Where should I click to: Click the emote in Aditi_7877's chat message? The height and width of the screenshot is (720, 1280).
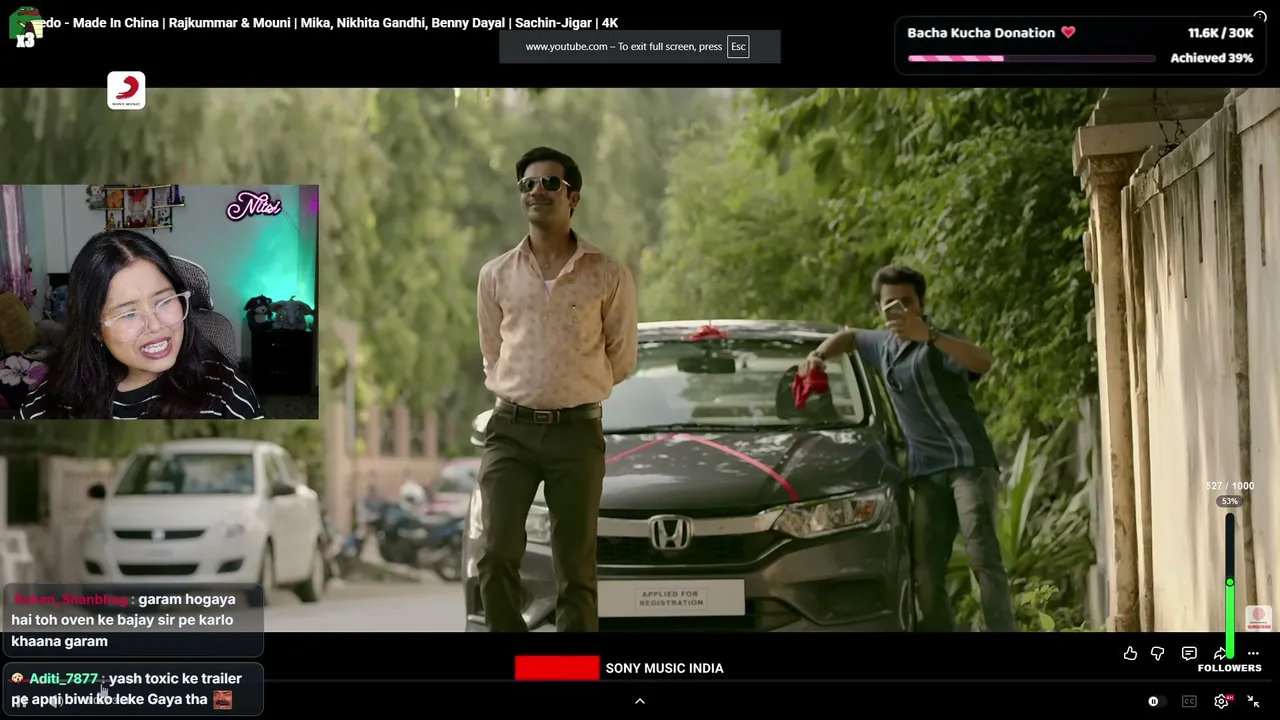tap(222, 699)
